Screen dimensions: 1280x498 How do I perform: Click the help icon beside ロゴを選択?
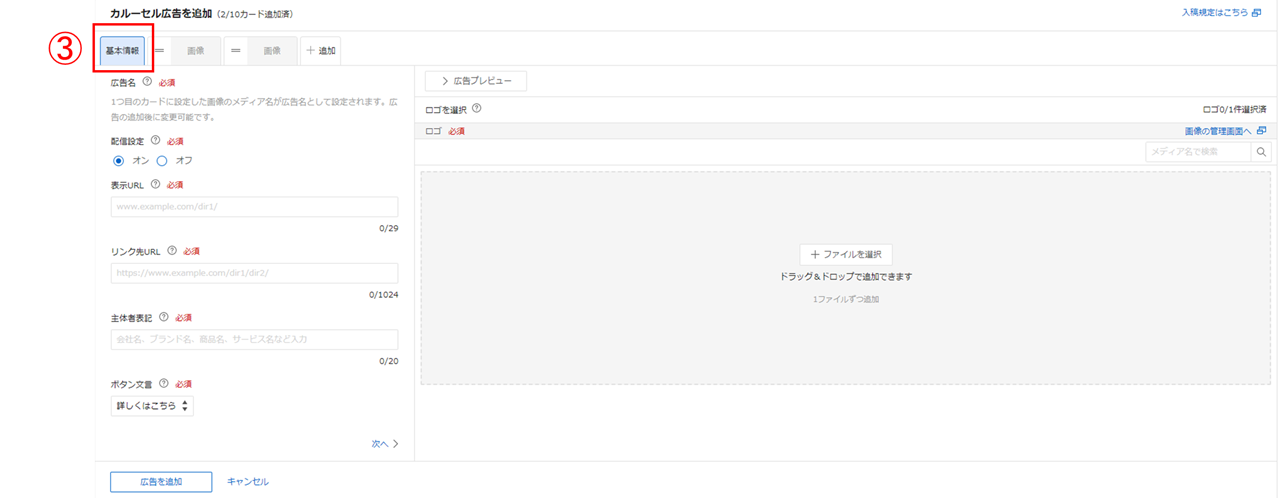click(477, 109)
